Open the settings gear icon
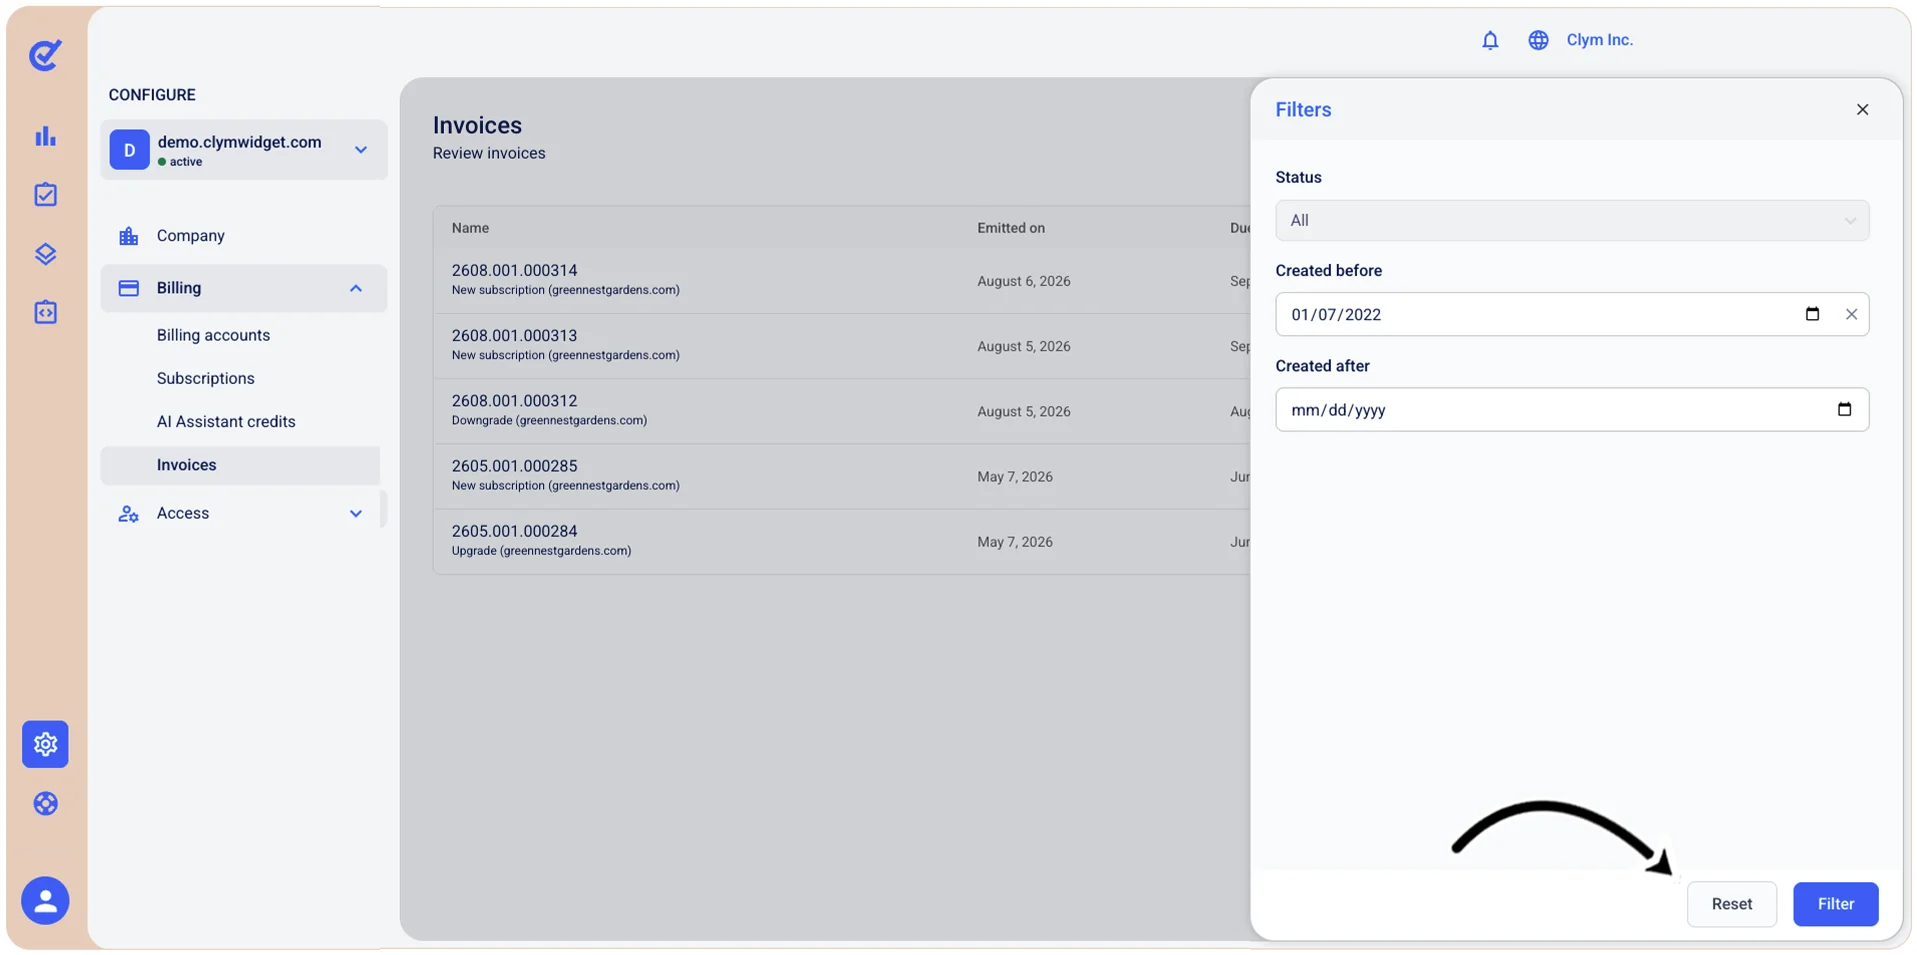 coord(45,744)
